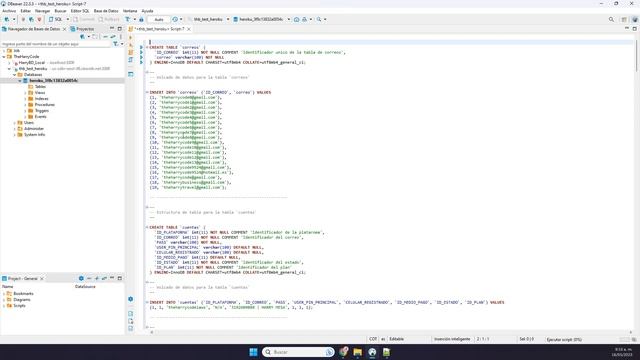
Task: Collapse the CREATE TABLE correos fold marker
Action: pyautogui.click(x=147, y=47)
